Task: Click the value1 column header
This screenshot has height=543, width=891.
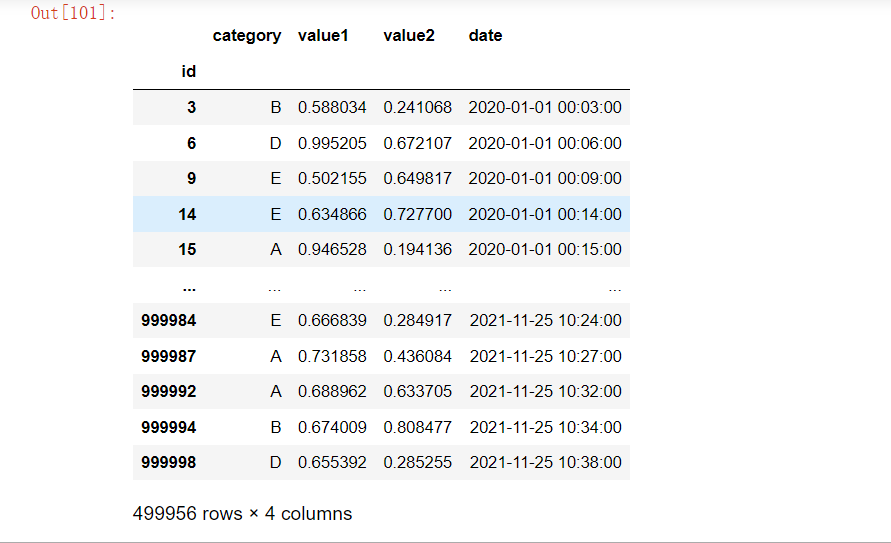Action: [x=323, y=36]
